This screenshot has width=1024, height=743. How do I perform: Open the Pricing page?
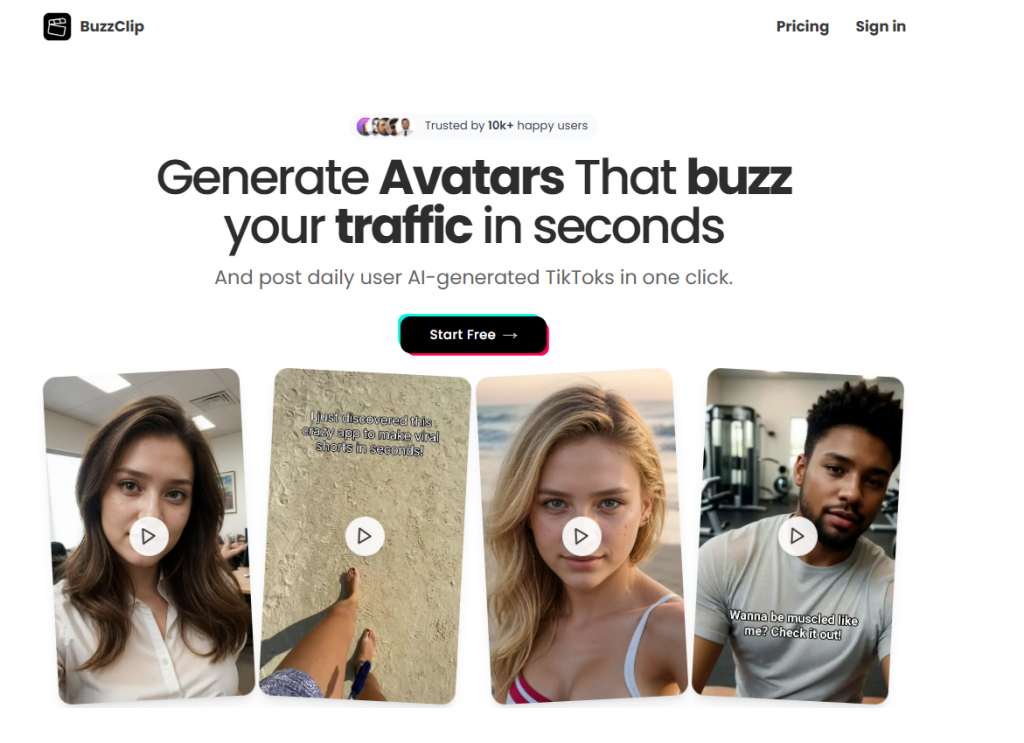pyautogui.click(x=802, y=27)
